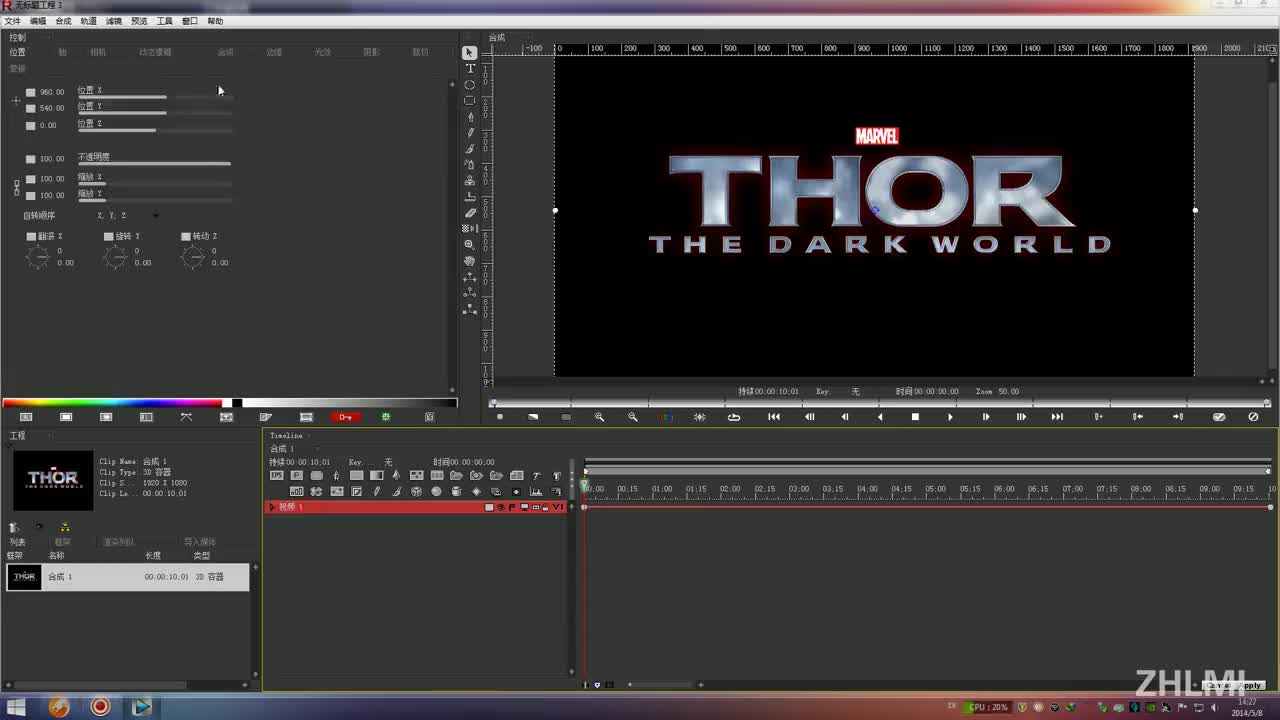Toggle the 不透明度 checkbox
This screenshot has width=1280, height=720.
(31, 159)
